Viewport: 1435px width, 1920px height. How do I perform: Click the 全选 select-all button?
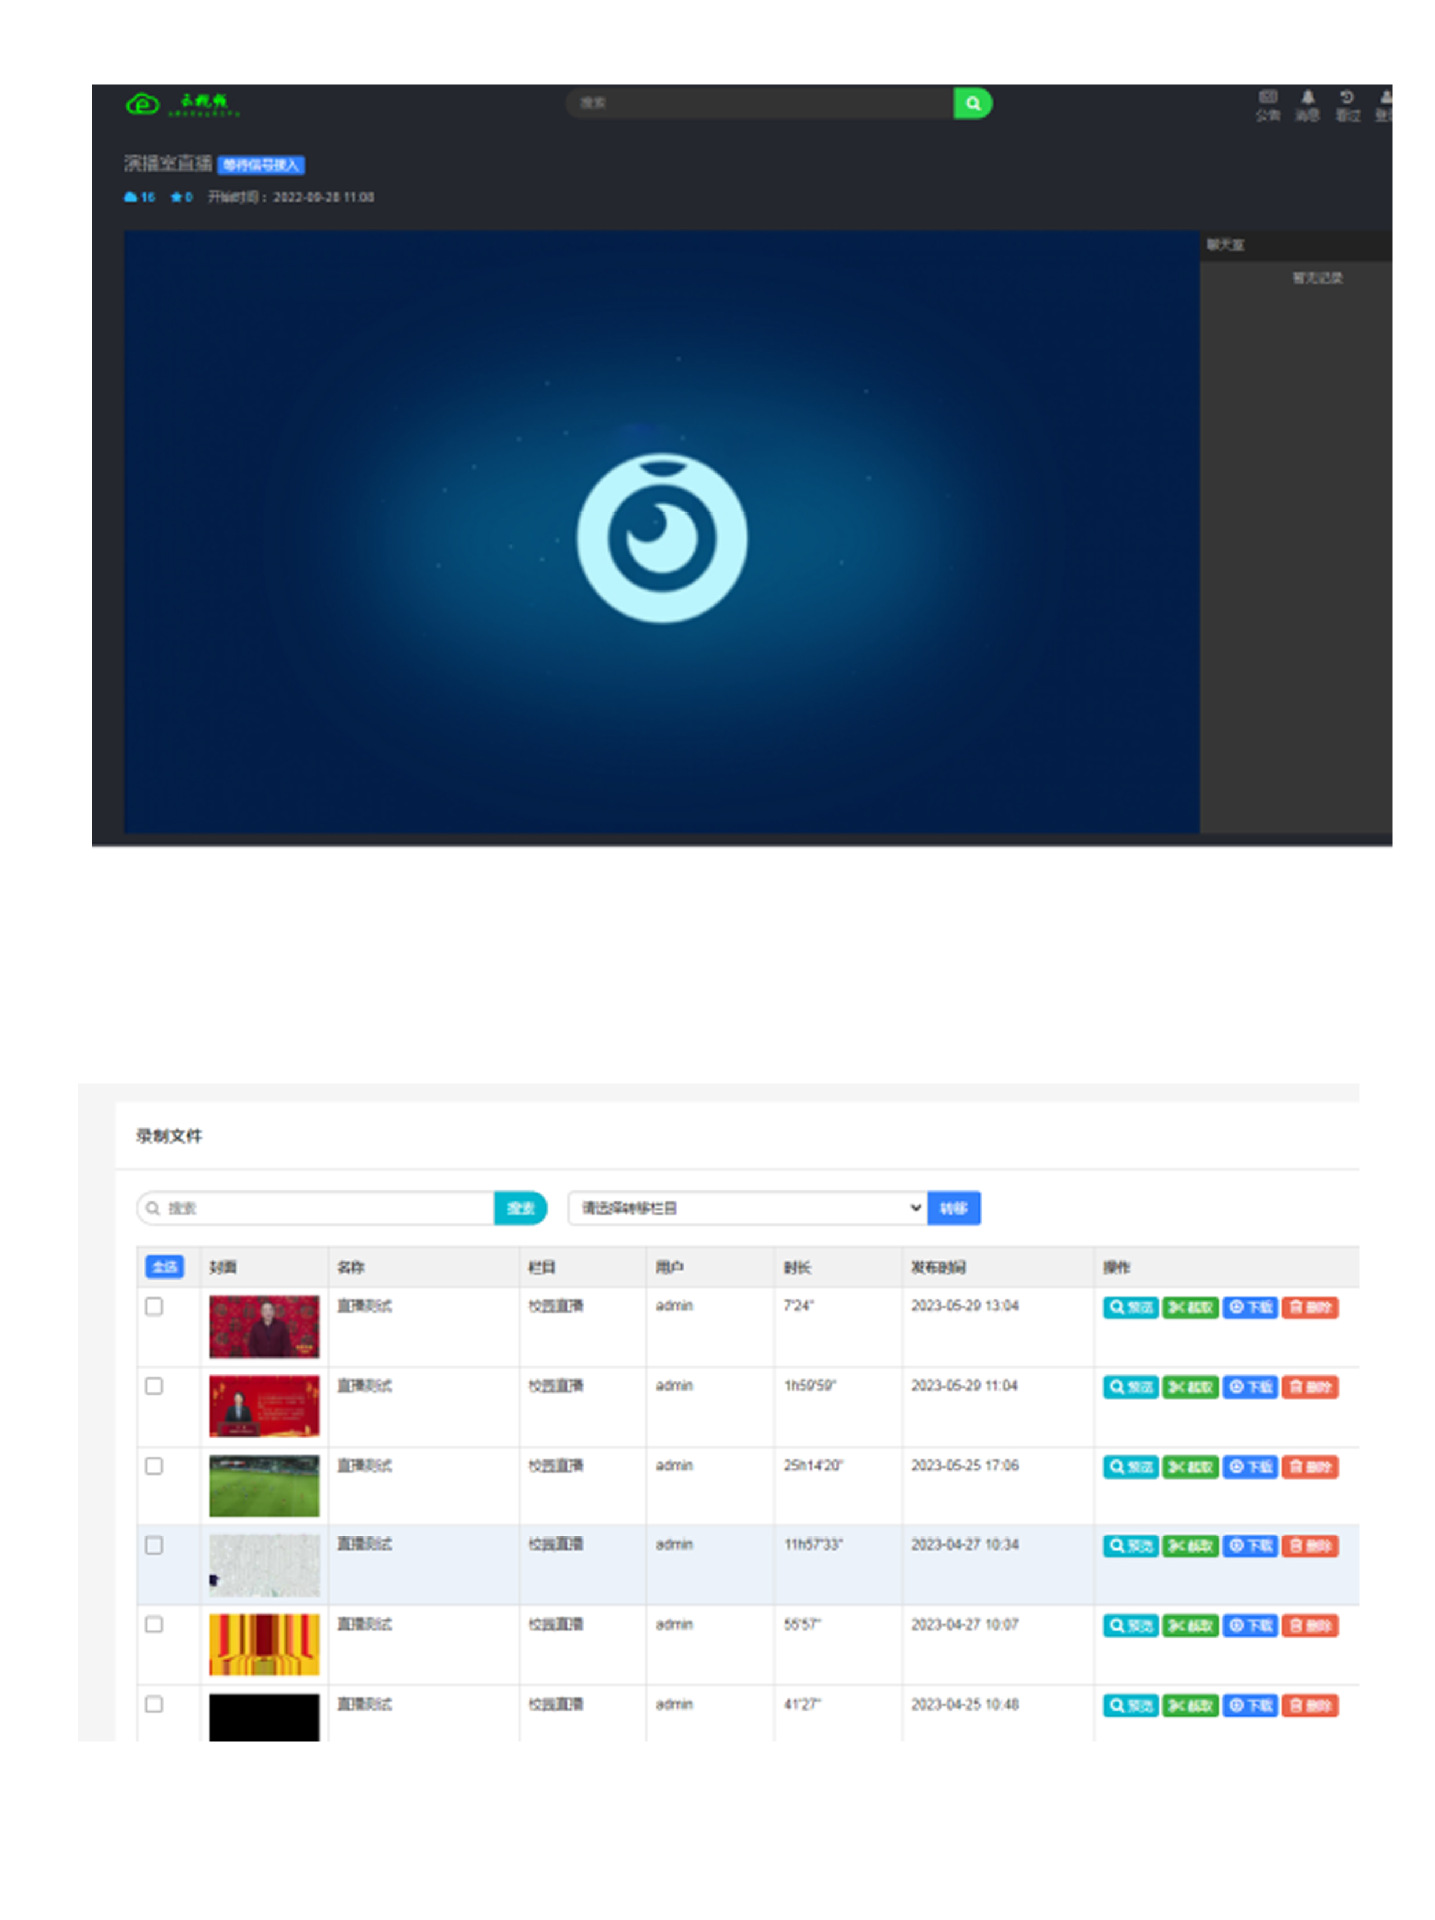click(165, 1267)
